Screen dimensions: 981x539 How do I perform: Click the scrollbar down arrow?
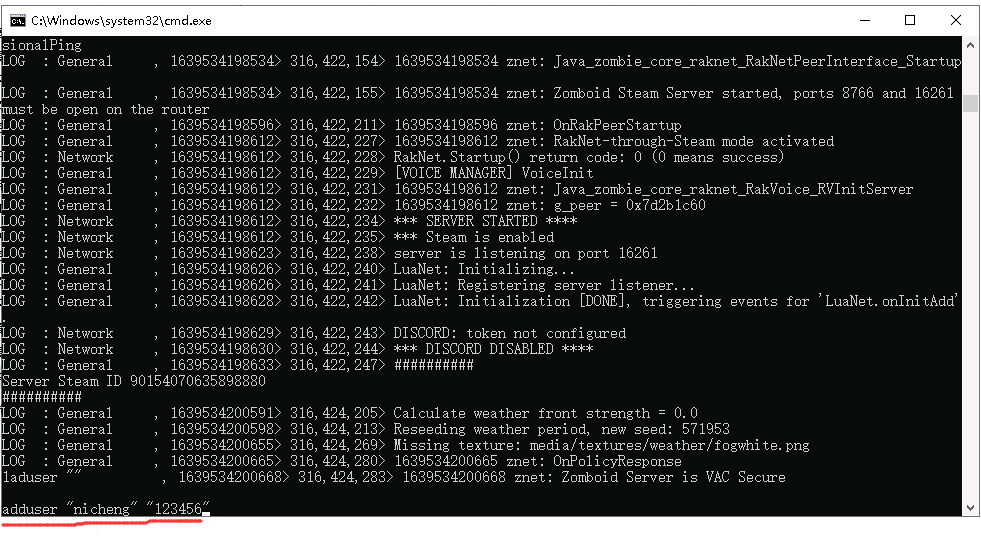[970, 508]
